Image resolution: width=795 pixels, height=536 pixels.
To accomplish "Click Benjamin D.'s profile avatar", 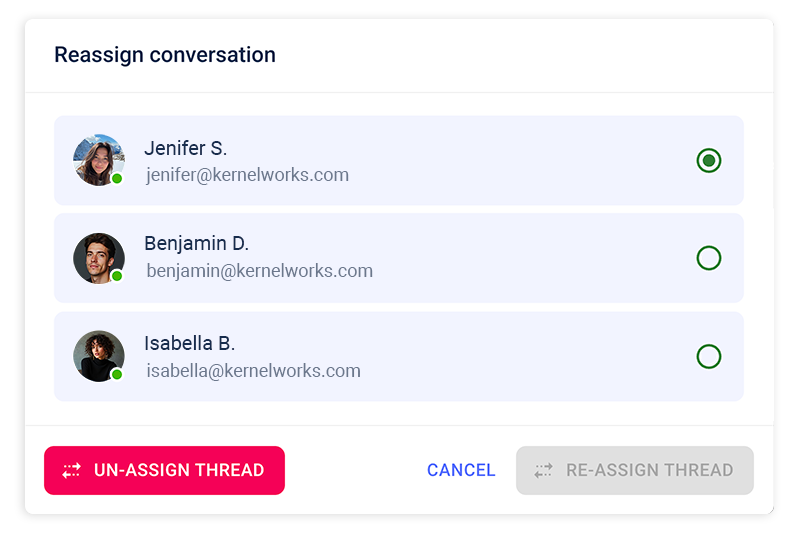I will (98, 258).
